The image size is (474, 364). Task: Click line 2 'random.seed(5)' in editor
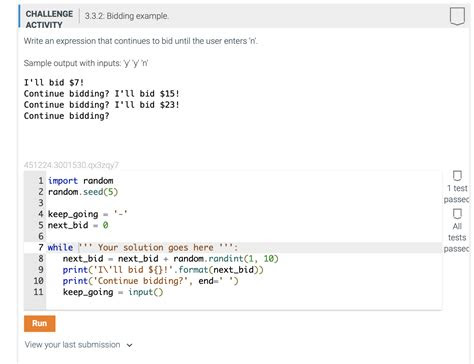pyautogui.click(x=83, y=192)
